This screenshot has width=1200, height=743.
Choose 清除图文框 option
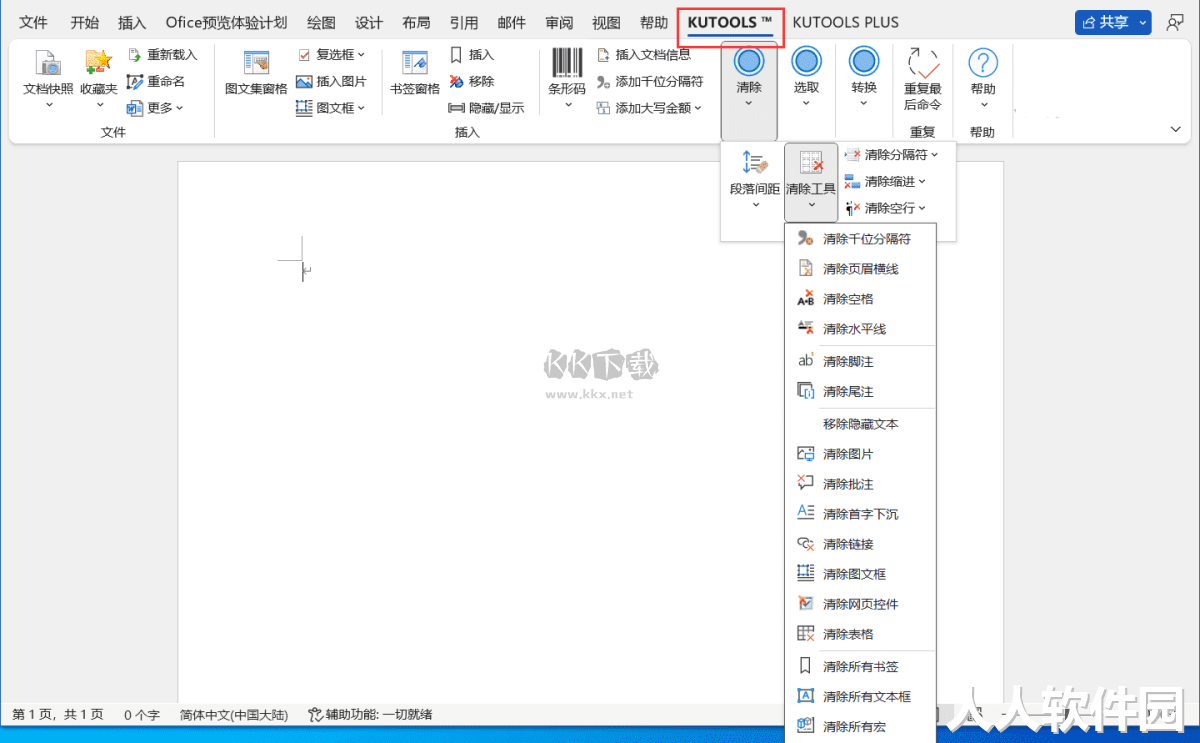point(860,574)
